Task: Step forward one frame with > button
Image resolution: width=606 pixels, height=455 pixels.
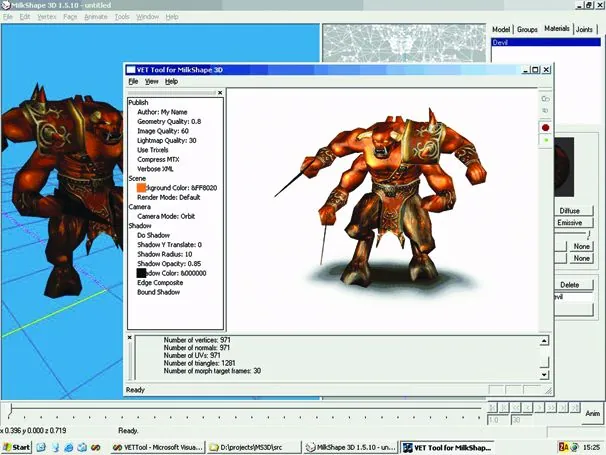Action: [540, 407]
